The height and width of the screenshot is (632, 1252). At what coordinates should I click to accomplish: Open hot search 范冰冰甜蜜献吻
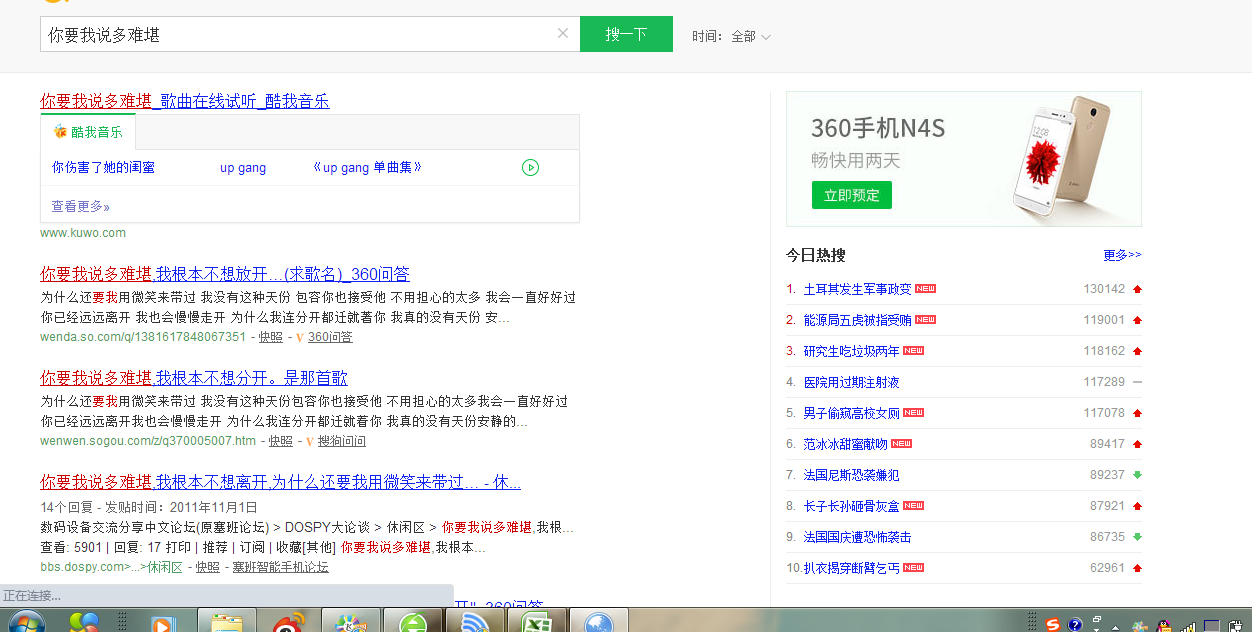(x=846, y=444)
